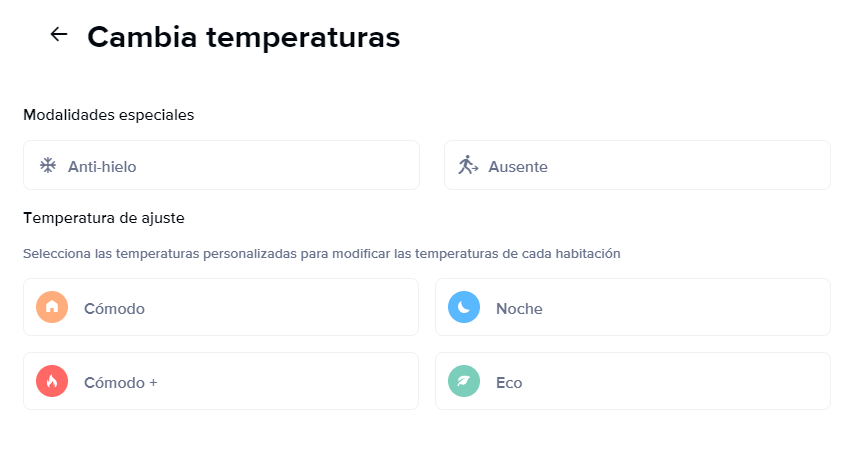
Task: Select the Ausente special mode card
Action: click(637, 165)
